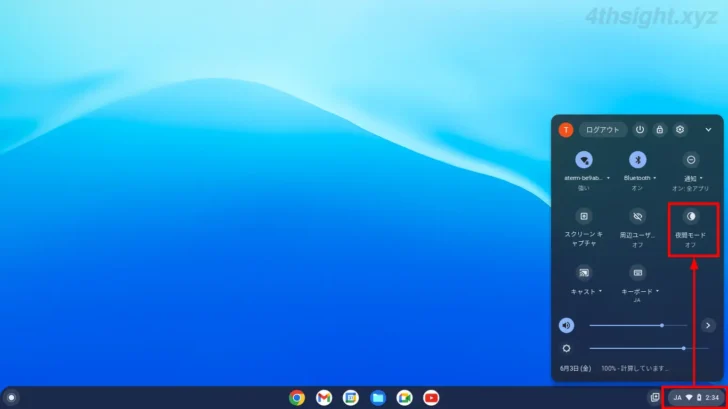The height and width of the screenshot is (409, 728).
Task: Click the clock showing 2:34
Action: (x=712, y=398)
